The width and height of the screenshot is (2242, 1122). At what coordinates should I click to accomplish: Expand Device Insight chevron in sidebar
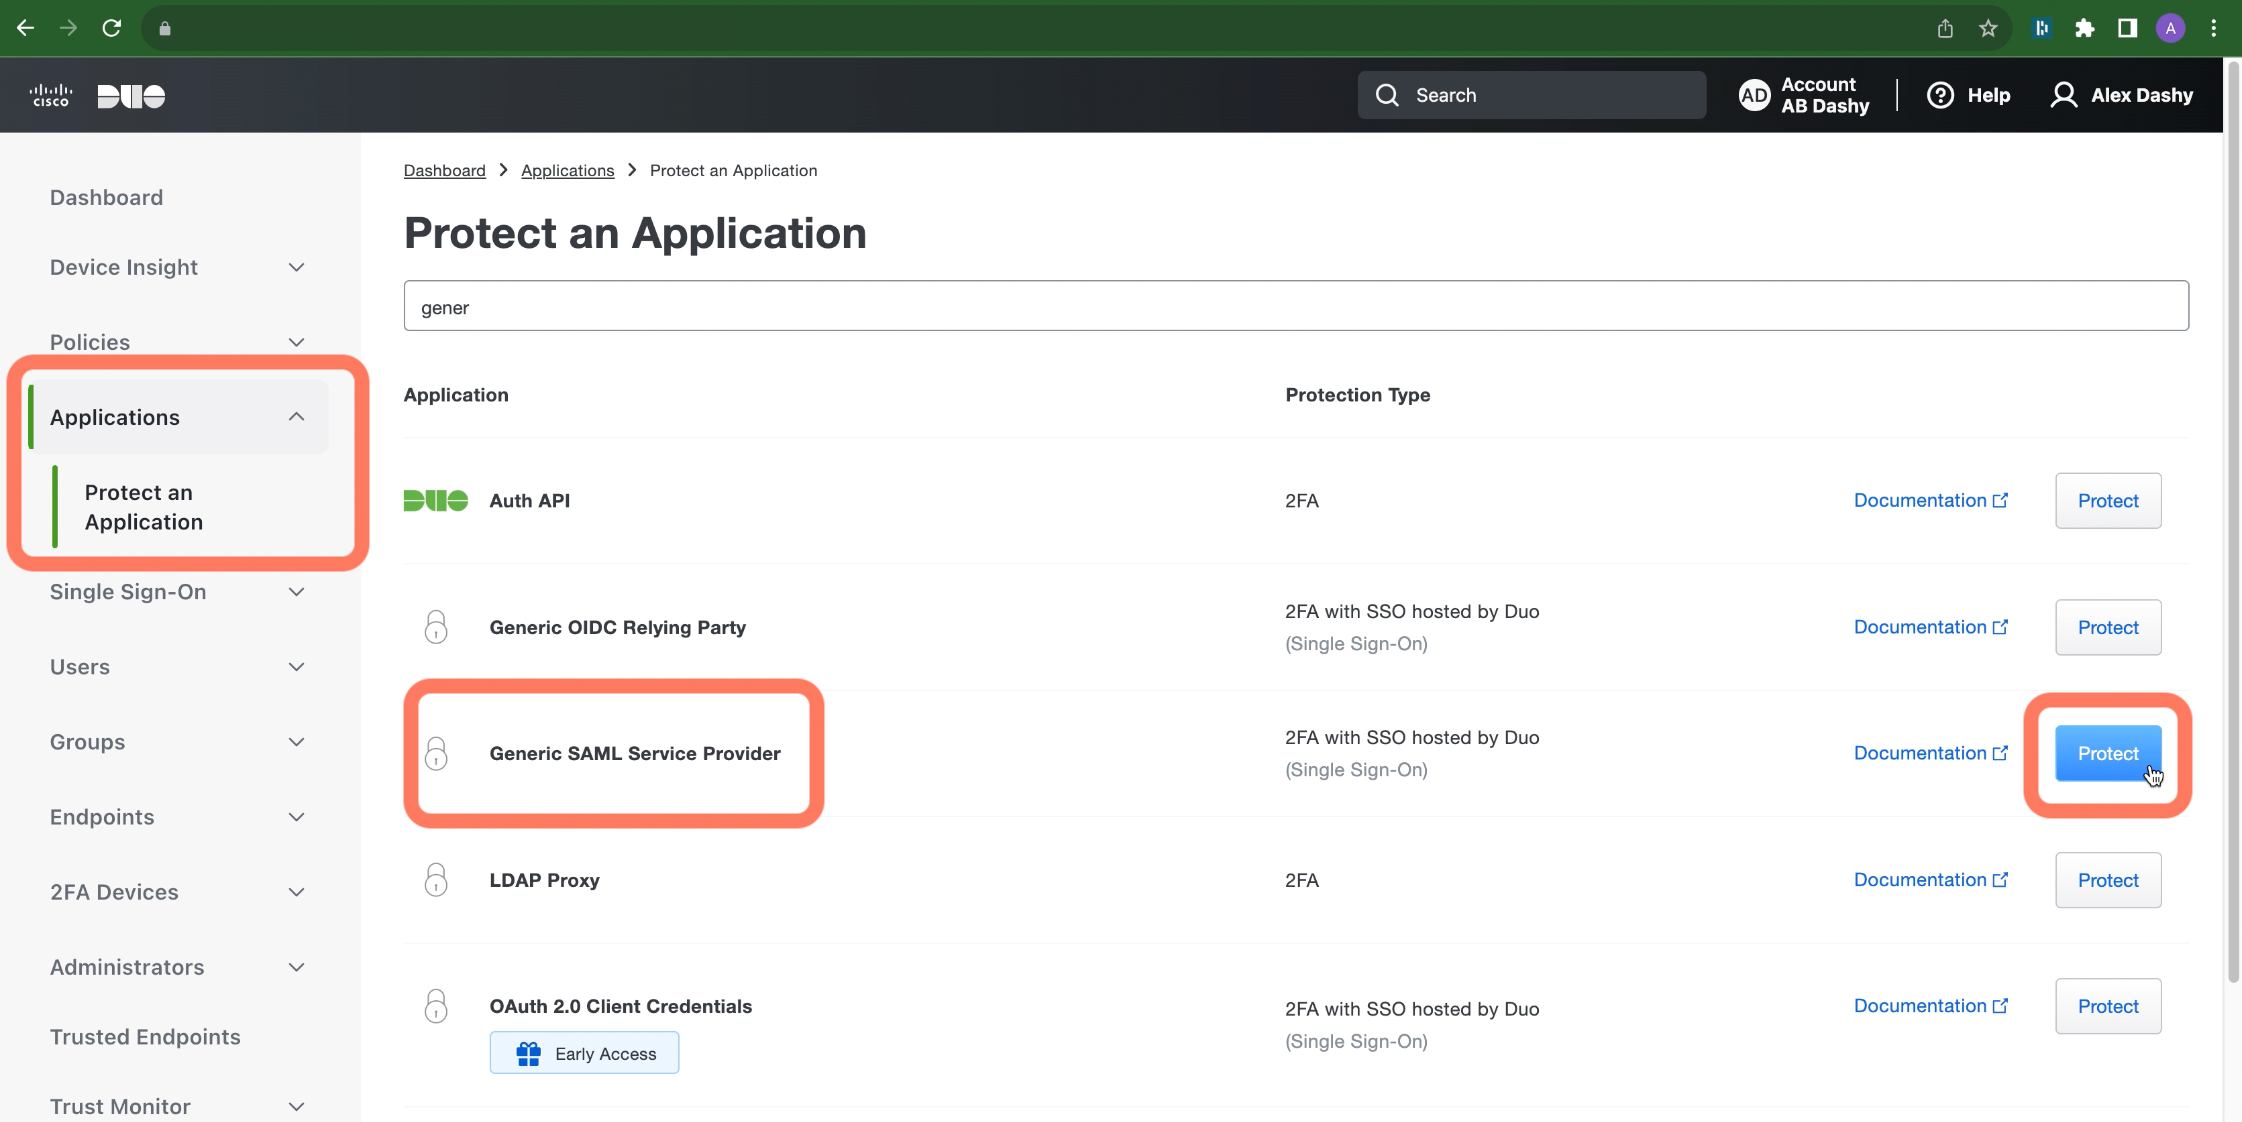[x=296, y=267]
